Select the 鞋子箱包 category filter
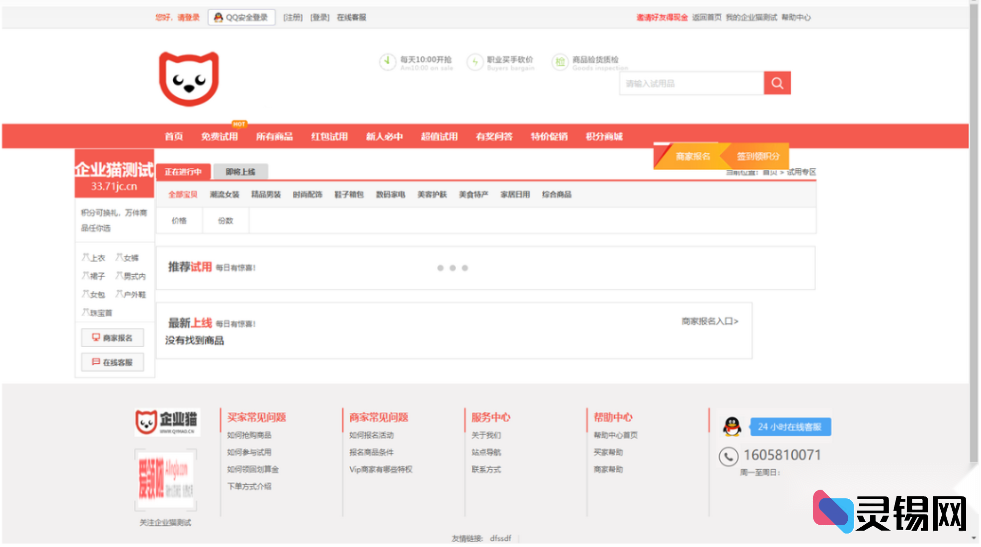The image size is (981, 547). [349, 195]
